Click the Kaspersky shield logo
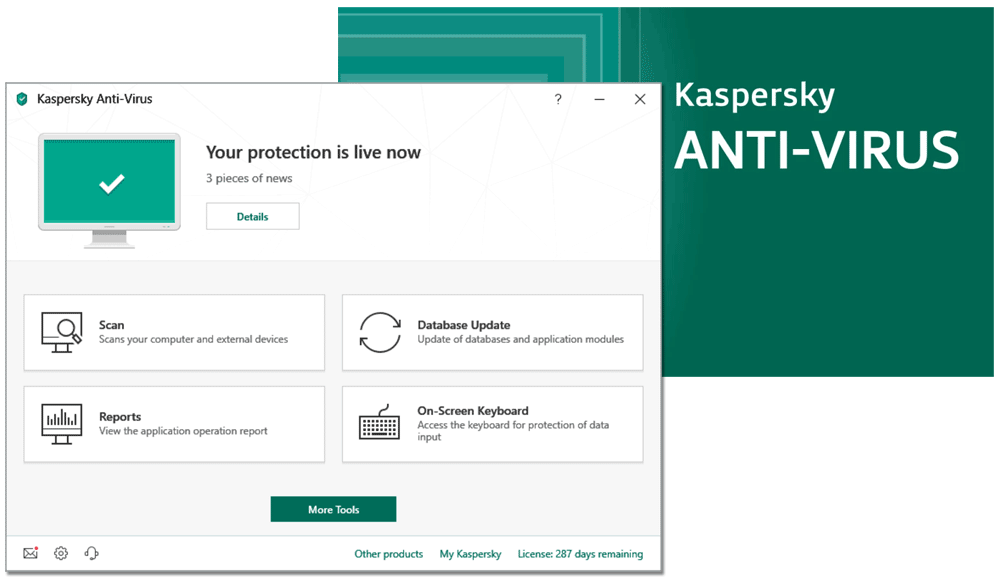The height and width of the screenshot is (582, 1000). (x=23, y=99)
